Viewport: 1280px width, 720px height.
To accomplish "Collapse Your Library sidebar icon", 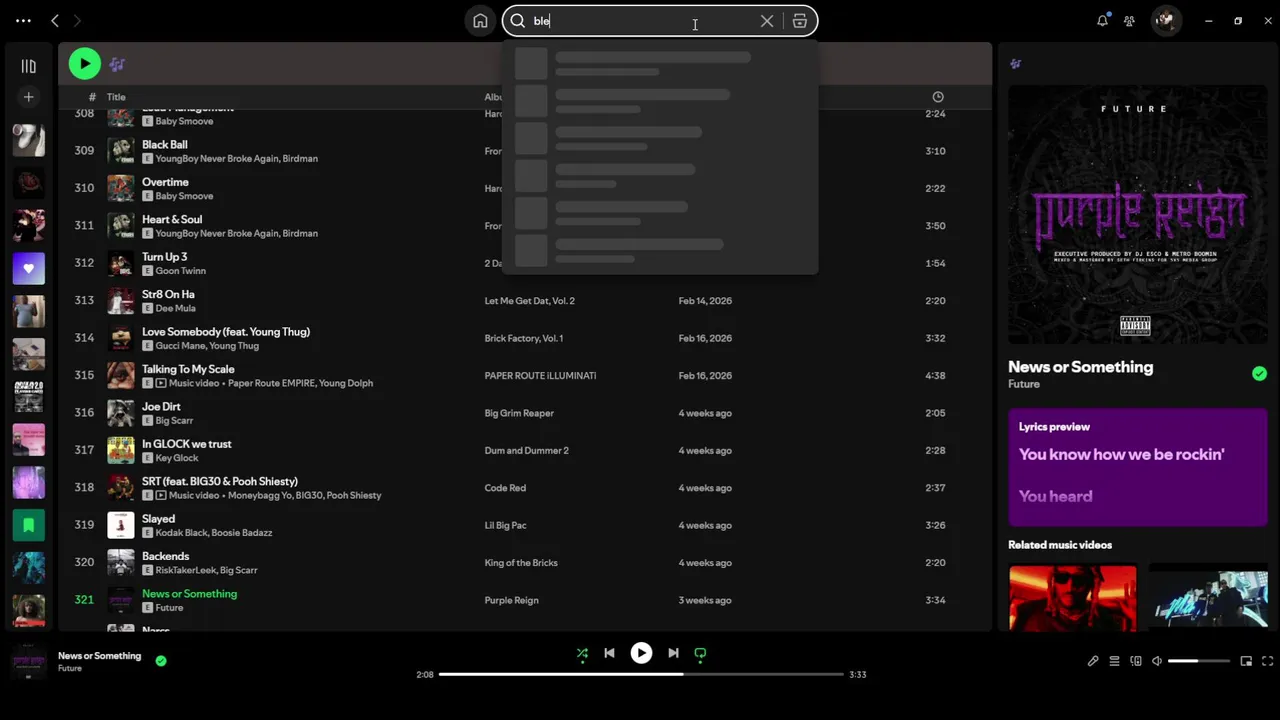I will 28,66.
